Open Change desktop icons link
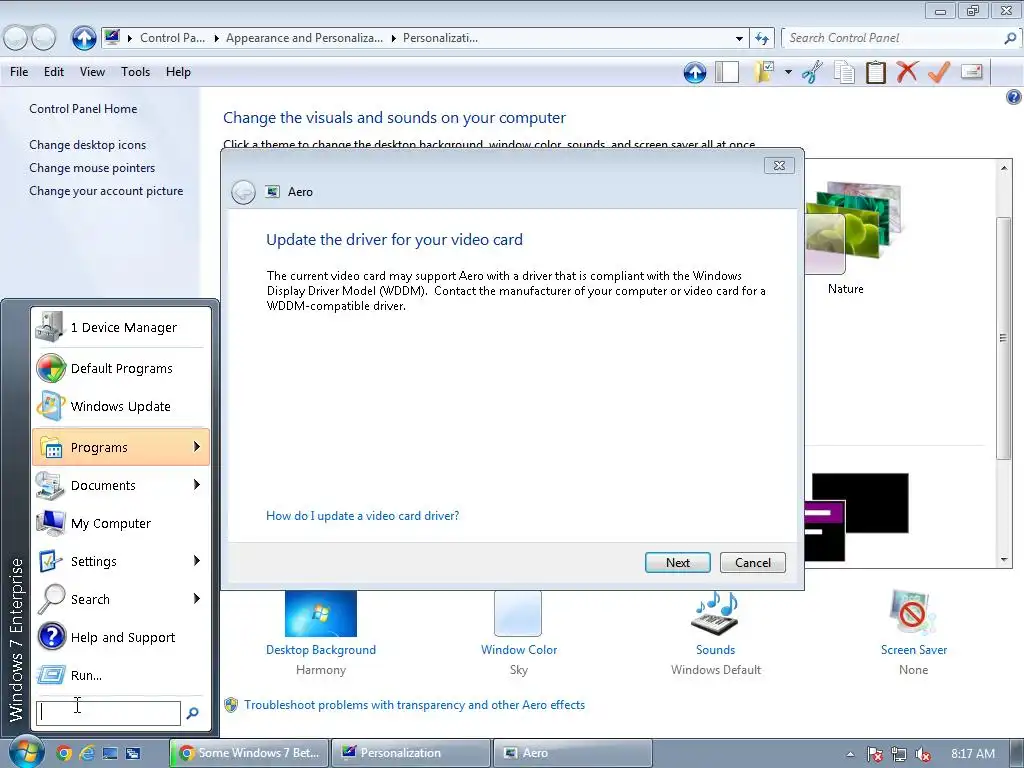 88,145
